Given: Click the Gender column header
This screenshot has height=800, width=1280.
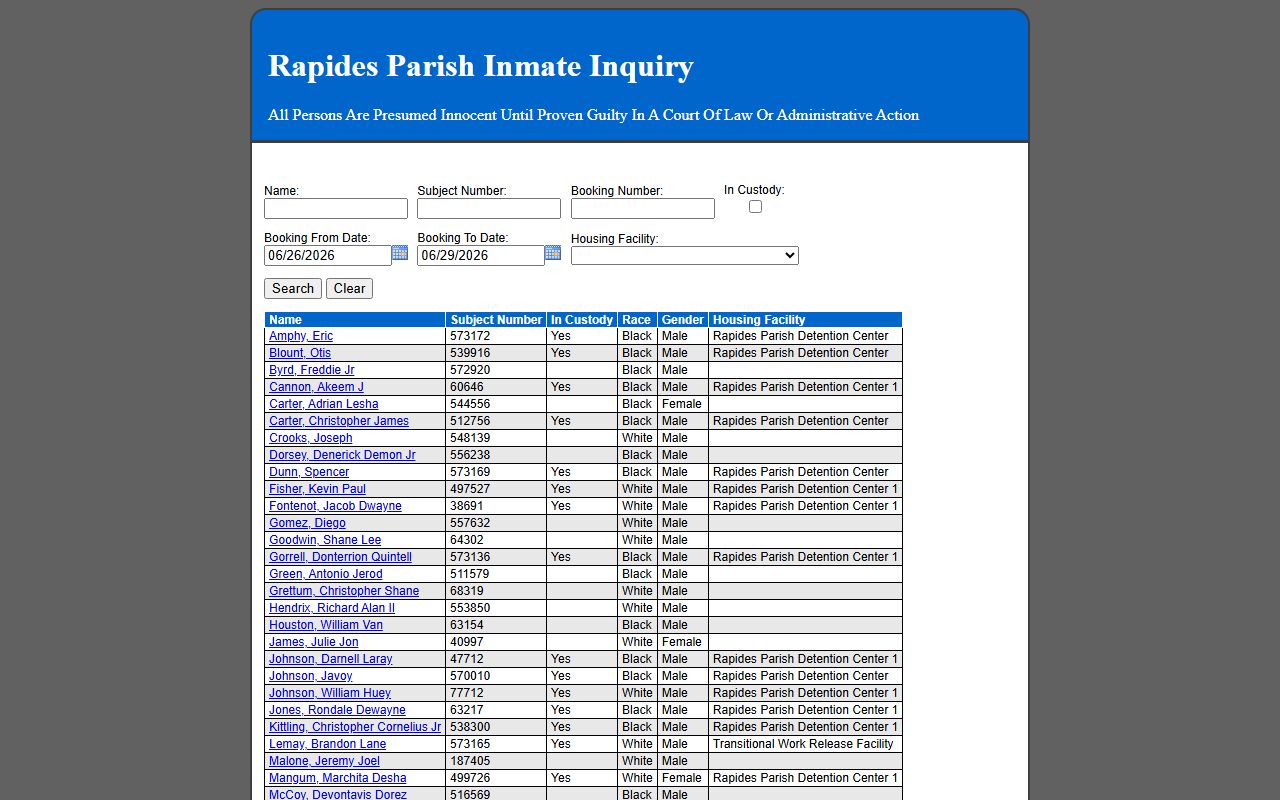Looking at the screenshot, I should pyautogui.click(x=683, y=320).
